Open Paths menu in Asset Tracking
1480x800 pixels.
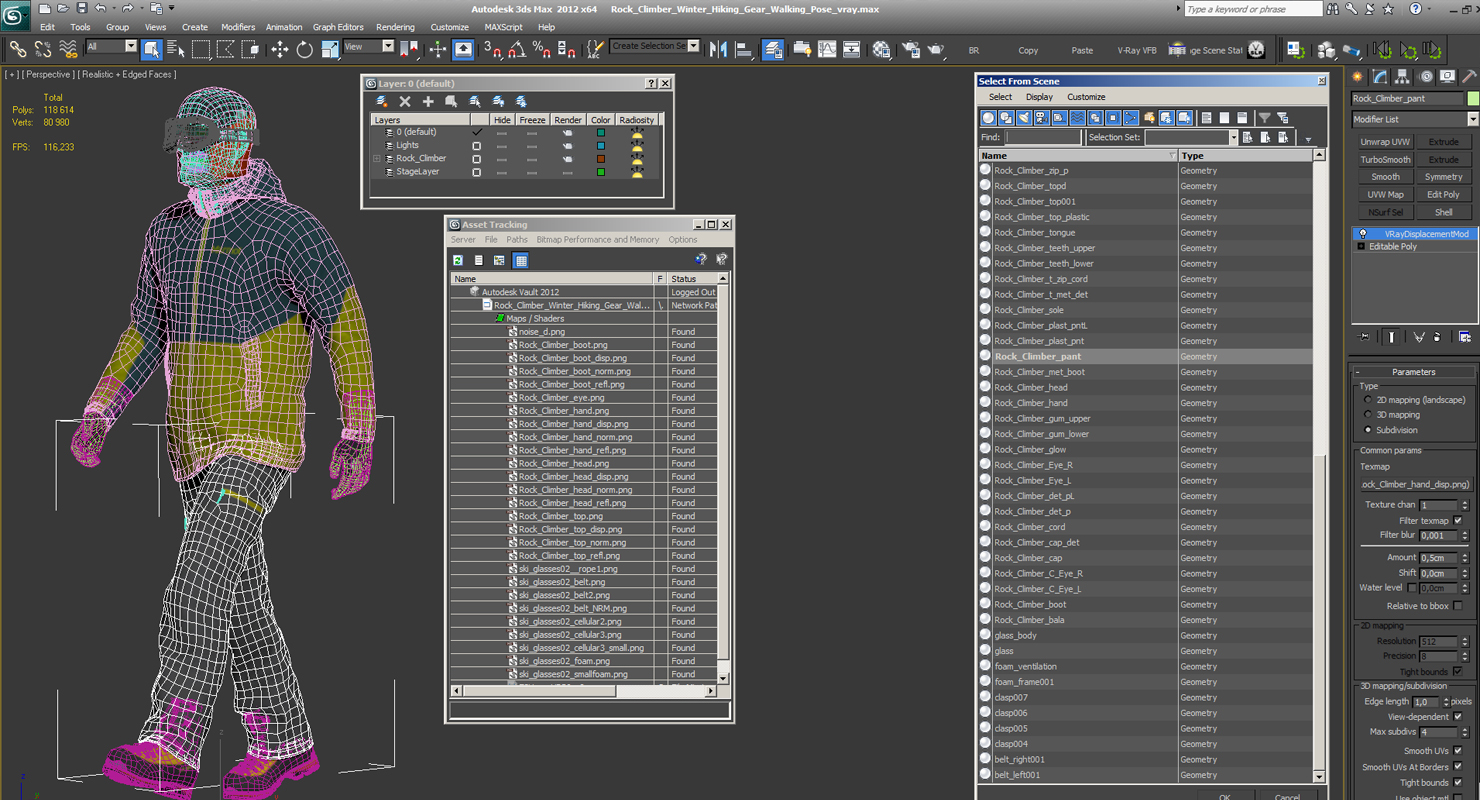click(x=517, y=240)
